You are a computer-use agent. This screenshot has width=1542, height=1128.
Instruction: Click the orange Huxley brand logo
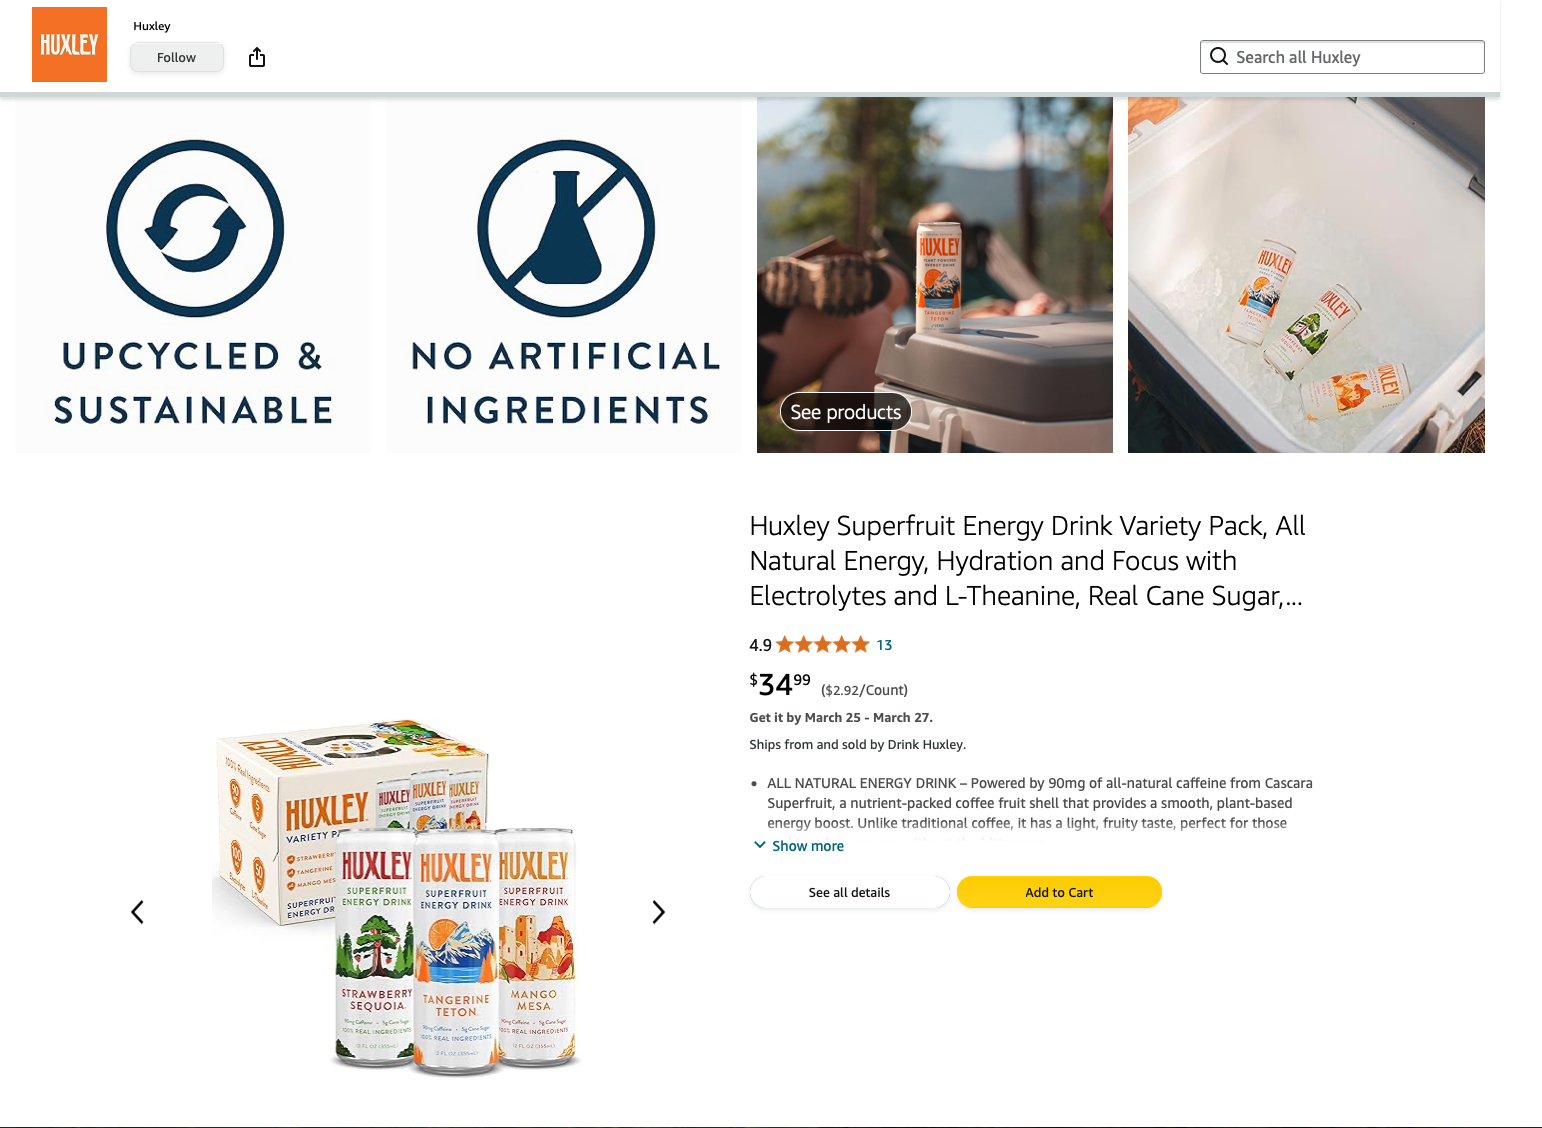69,44
